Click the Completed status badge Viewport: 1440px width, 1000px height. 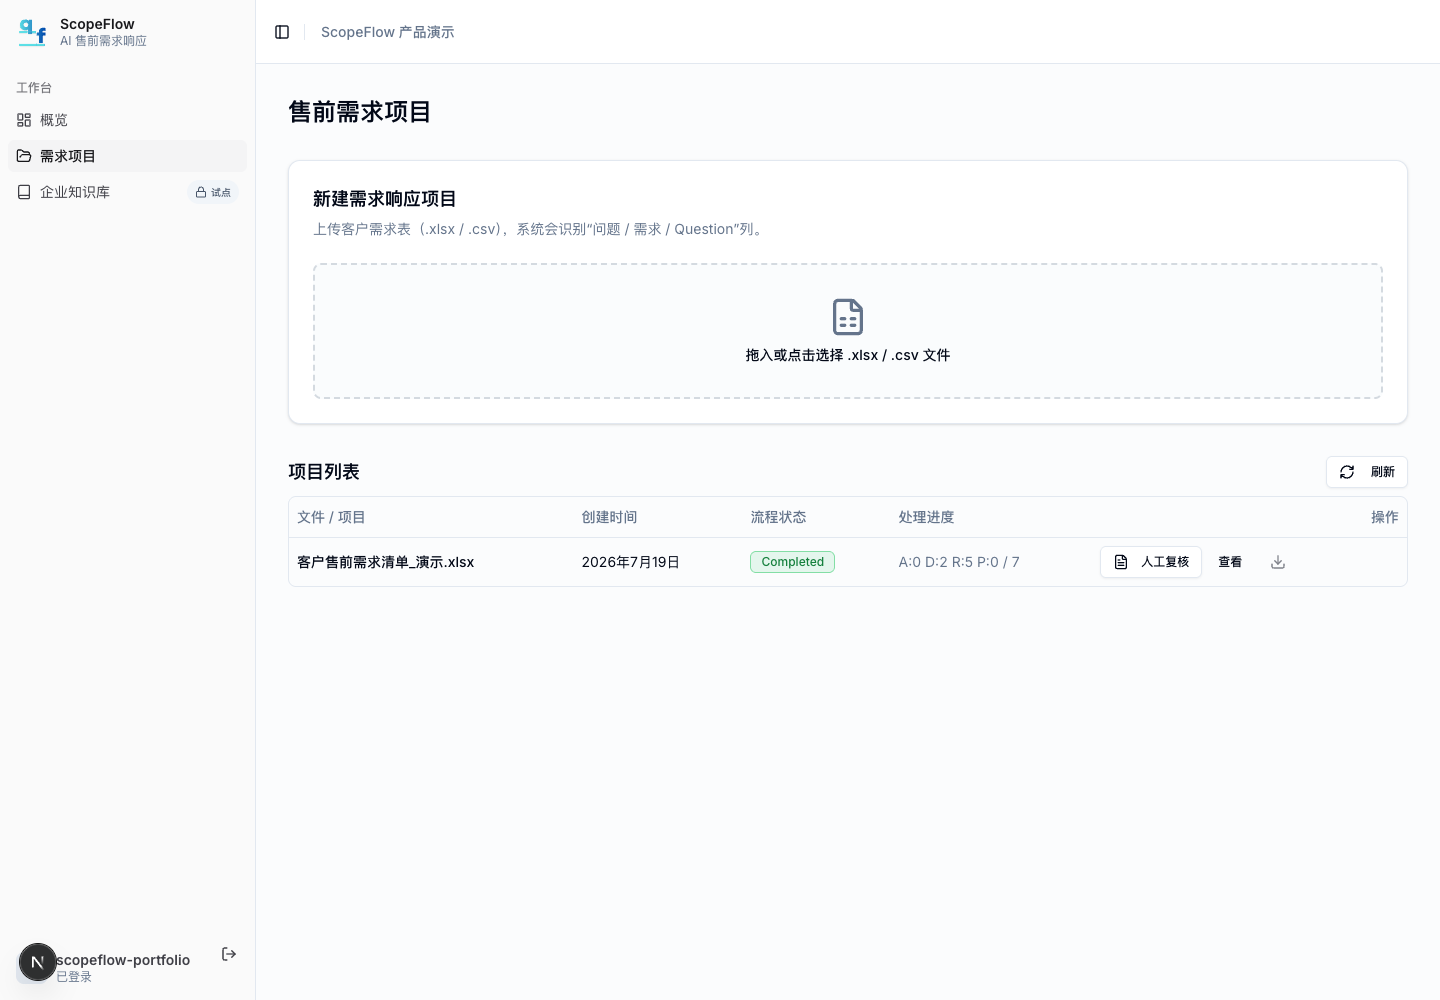[x=792, y=562]
